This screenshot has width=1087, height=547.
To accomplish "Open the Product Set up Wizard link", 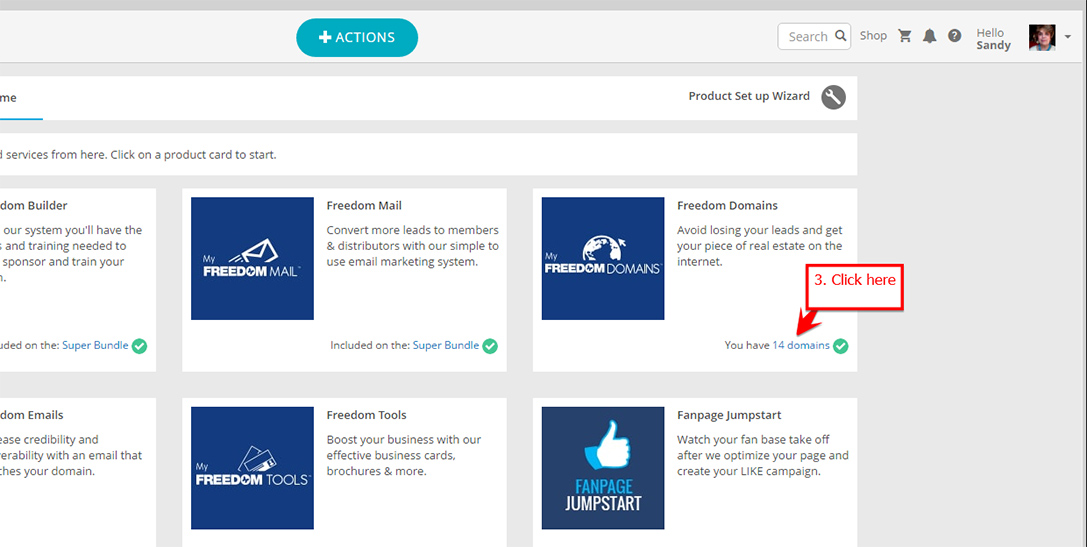I will (x=749, y=96).
